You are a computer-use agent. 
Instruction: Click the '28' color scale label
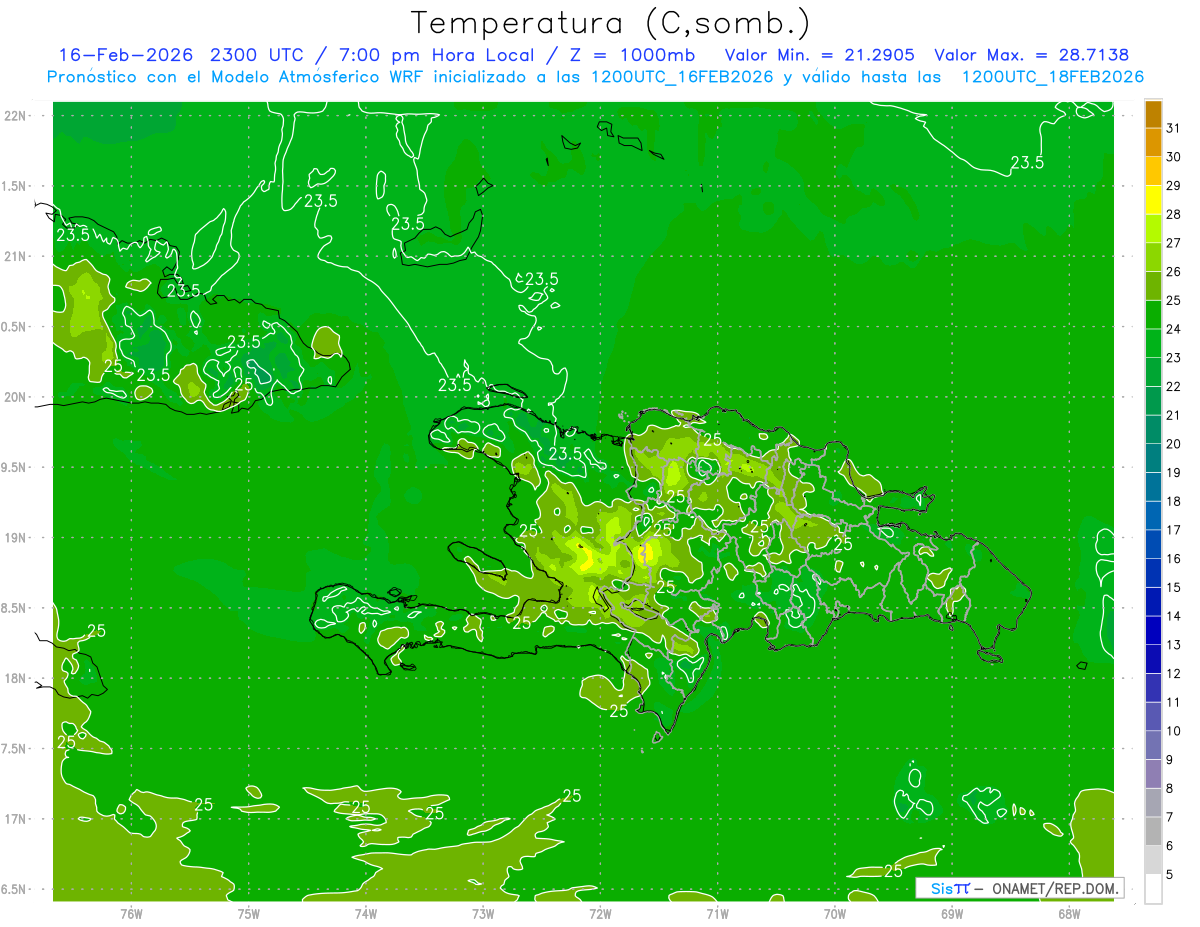(1173, 214)
